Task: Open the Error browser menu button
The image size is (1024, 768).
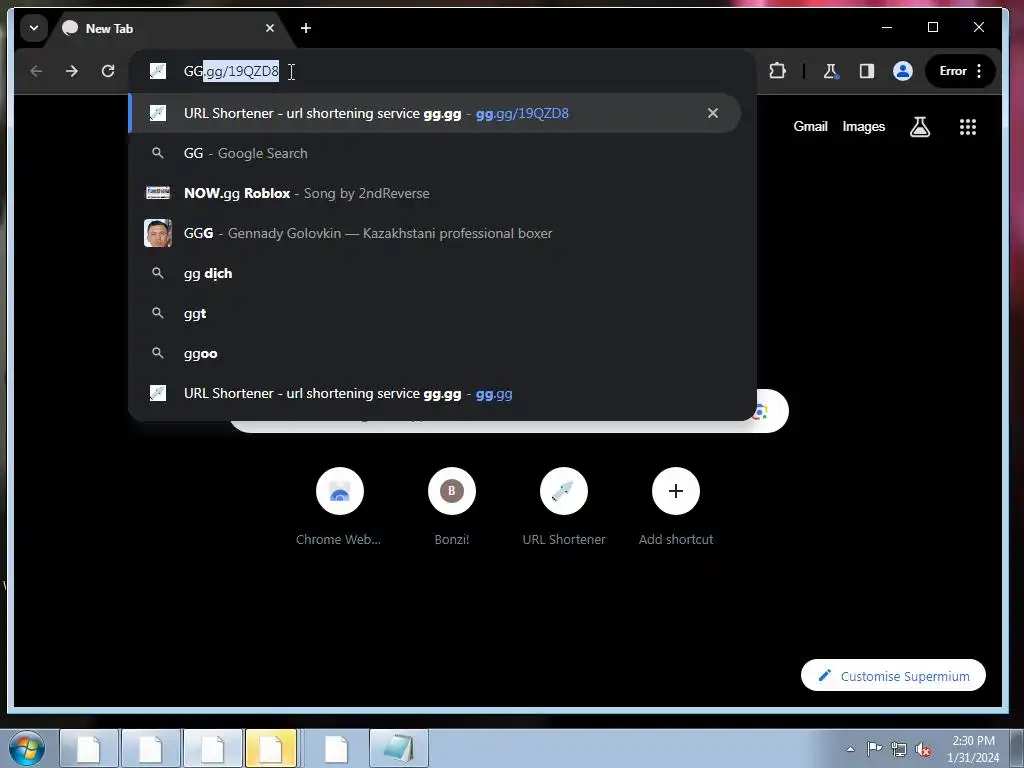Action: 961,71
